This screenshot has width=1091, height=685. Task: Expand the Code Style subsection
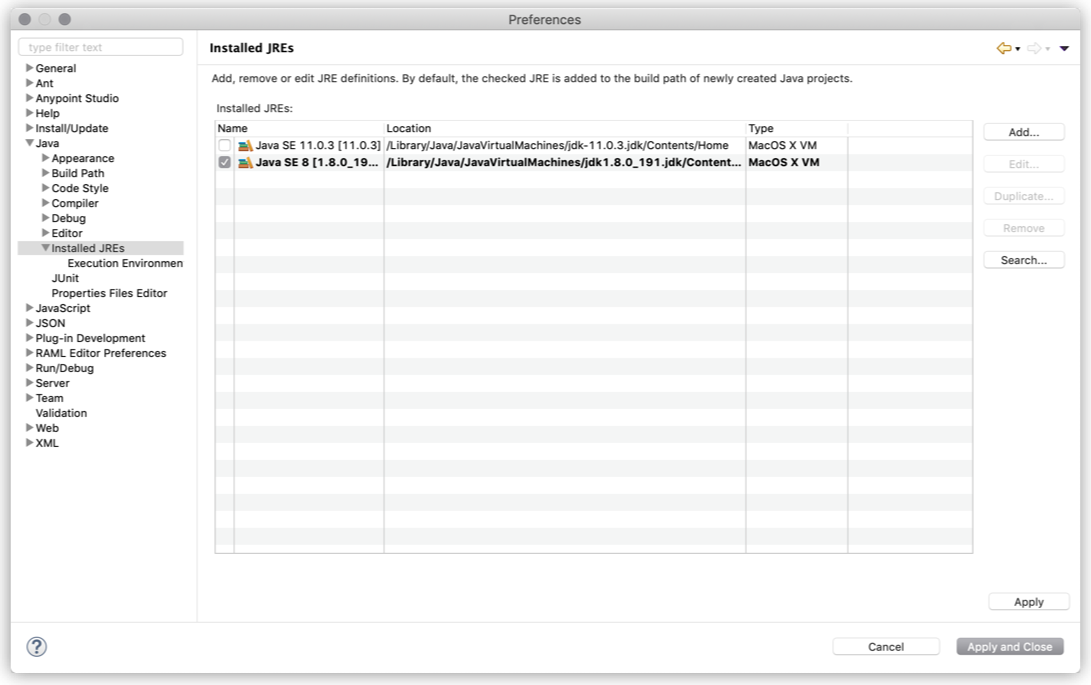tap(45, 188)
